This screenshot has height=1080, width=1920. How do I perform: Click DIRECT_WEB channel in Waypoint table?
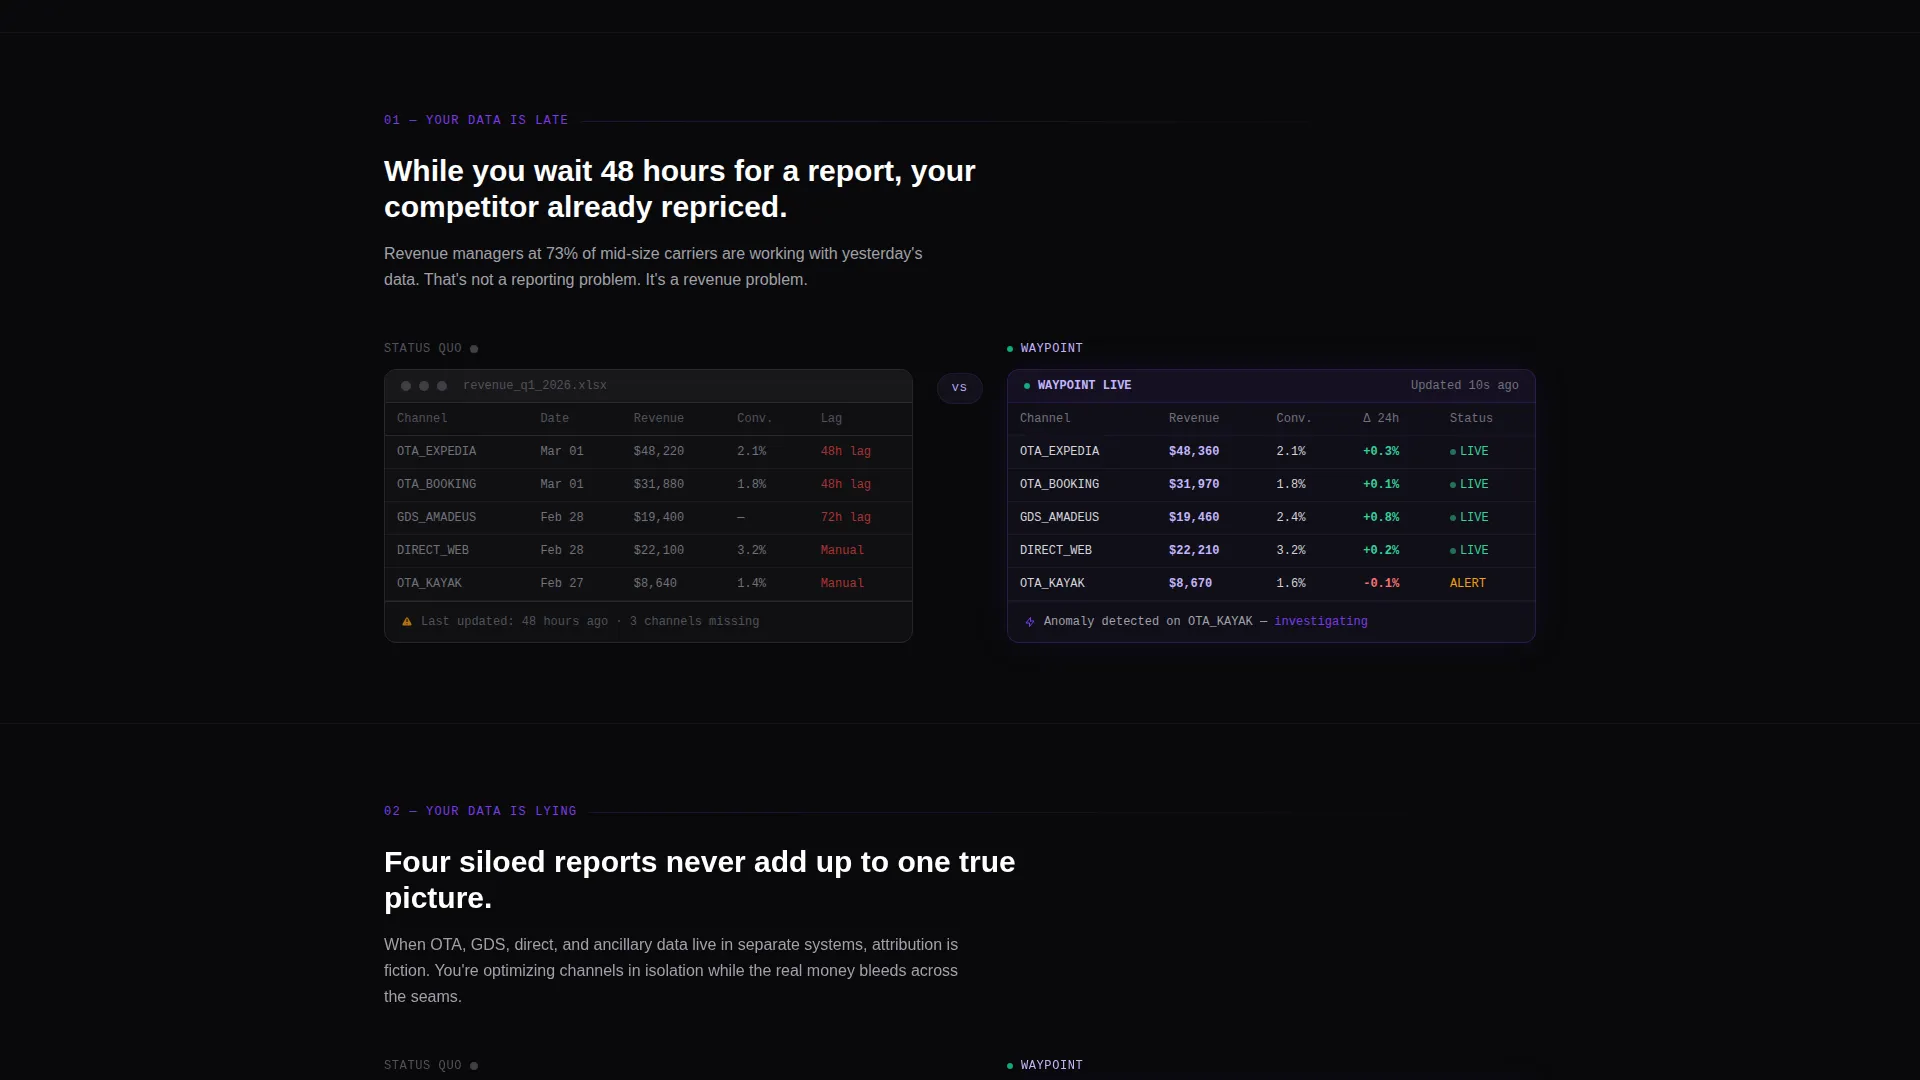pos(1056,551)
